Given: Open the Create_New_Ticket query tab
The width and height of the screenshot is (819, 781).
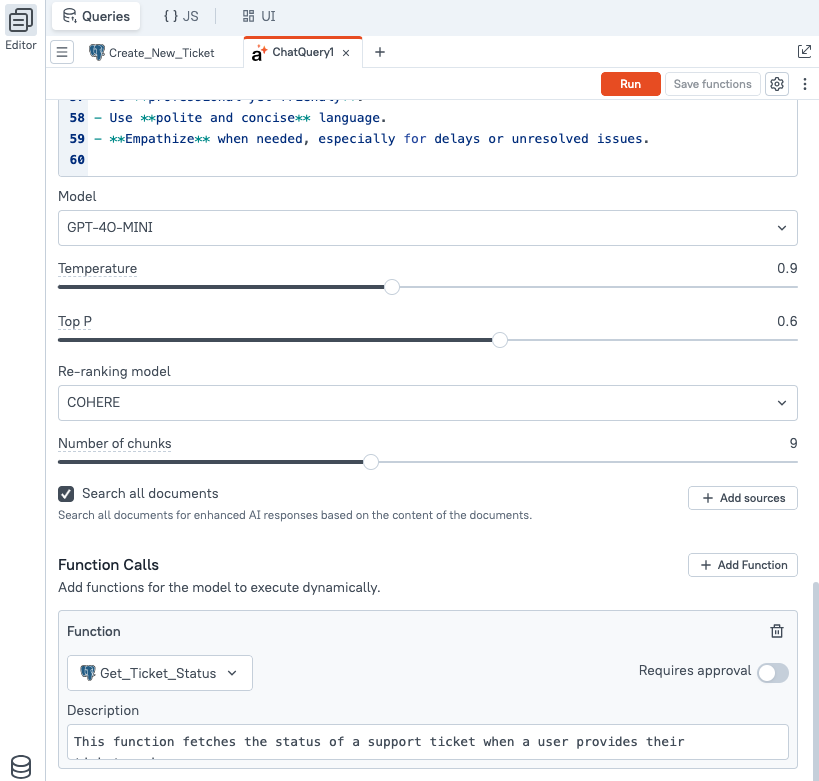Looking at the screenshot, I should [152, 53].
